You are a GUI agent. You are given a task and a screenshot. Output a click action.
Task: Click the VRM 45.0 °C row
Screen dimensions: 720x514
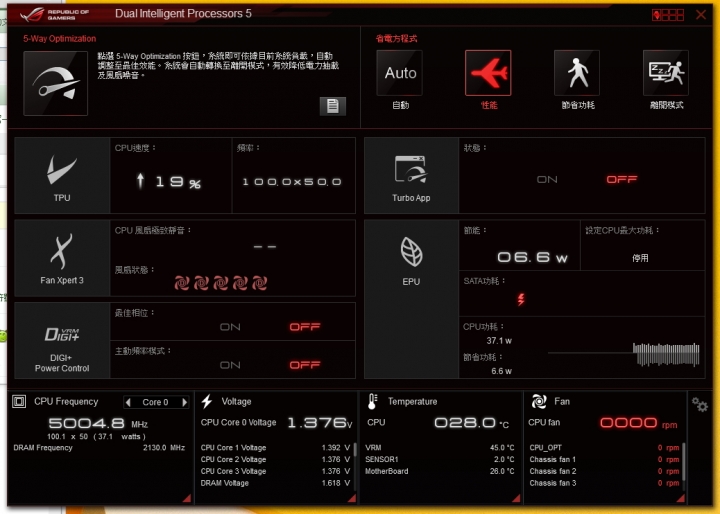pos(440,448)
